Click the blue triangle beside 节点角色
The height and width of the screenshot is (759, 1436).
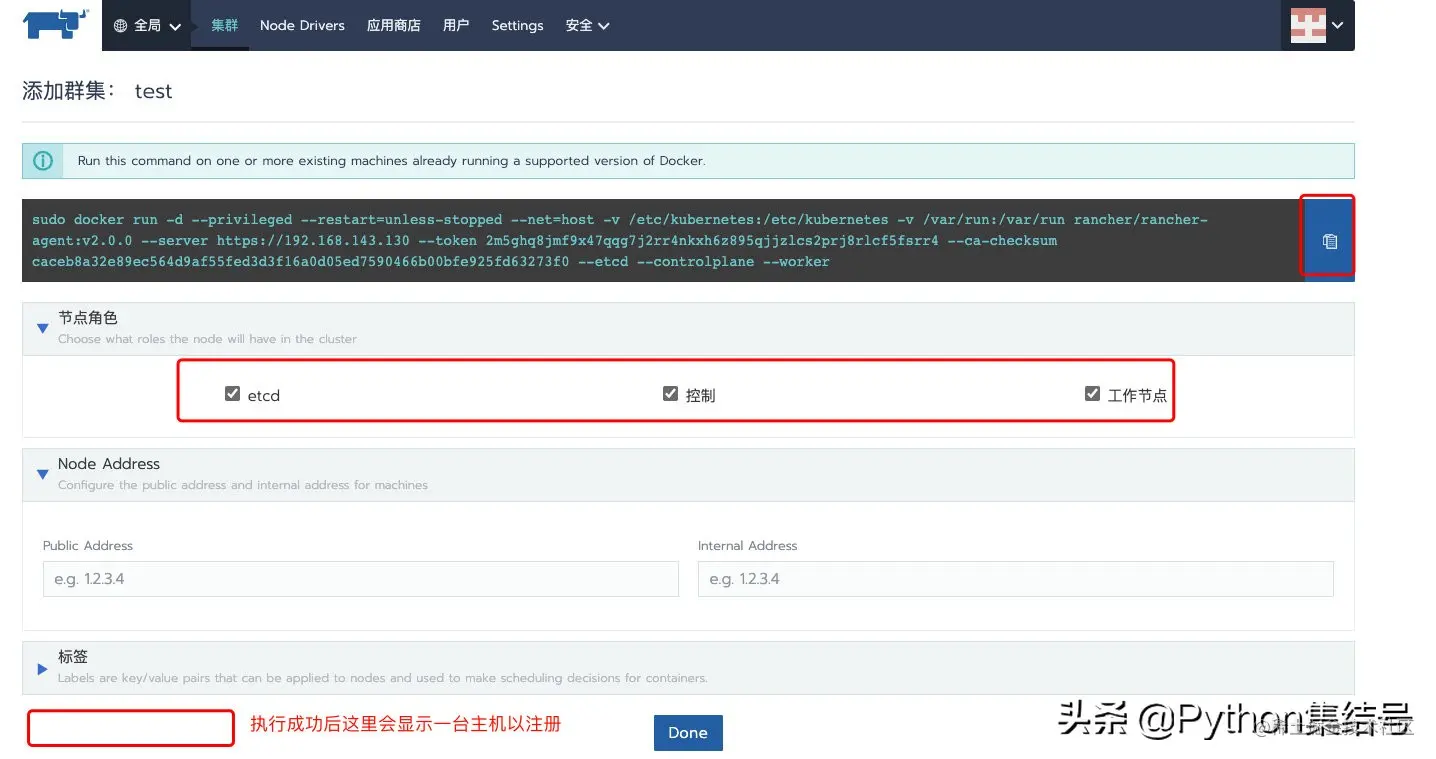click(41, 327)
